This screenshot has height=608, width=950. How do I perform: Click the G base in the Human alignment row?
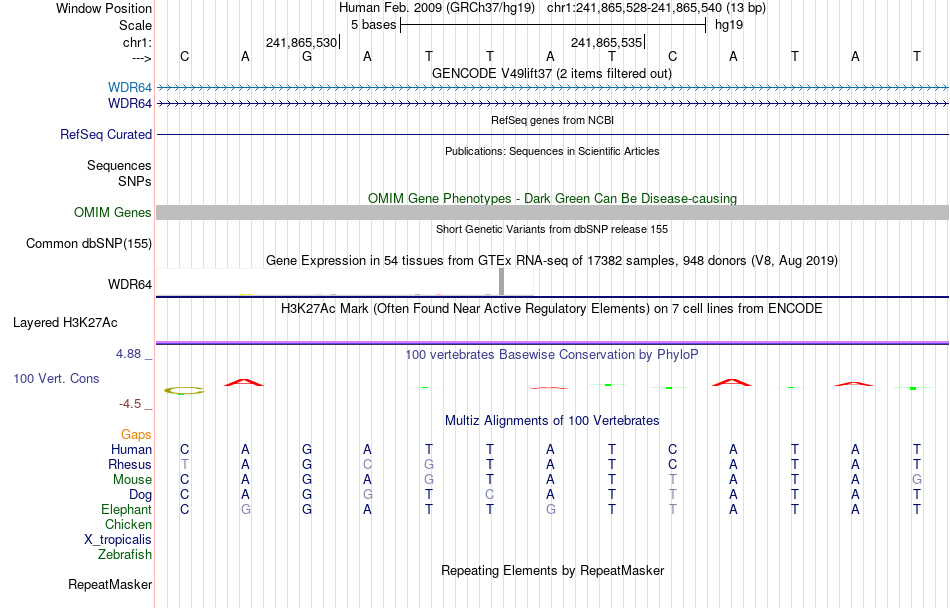(307, 449)
